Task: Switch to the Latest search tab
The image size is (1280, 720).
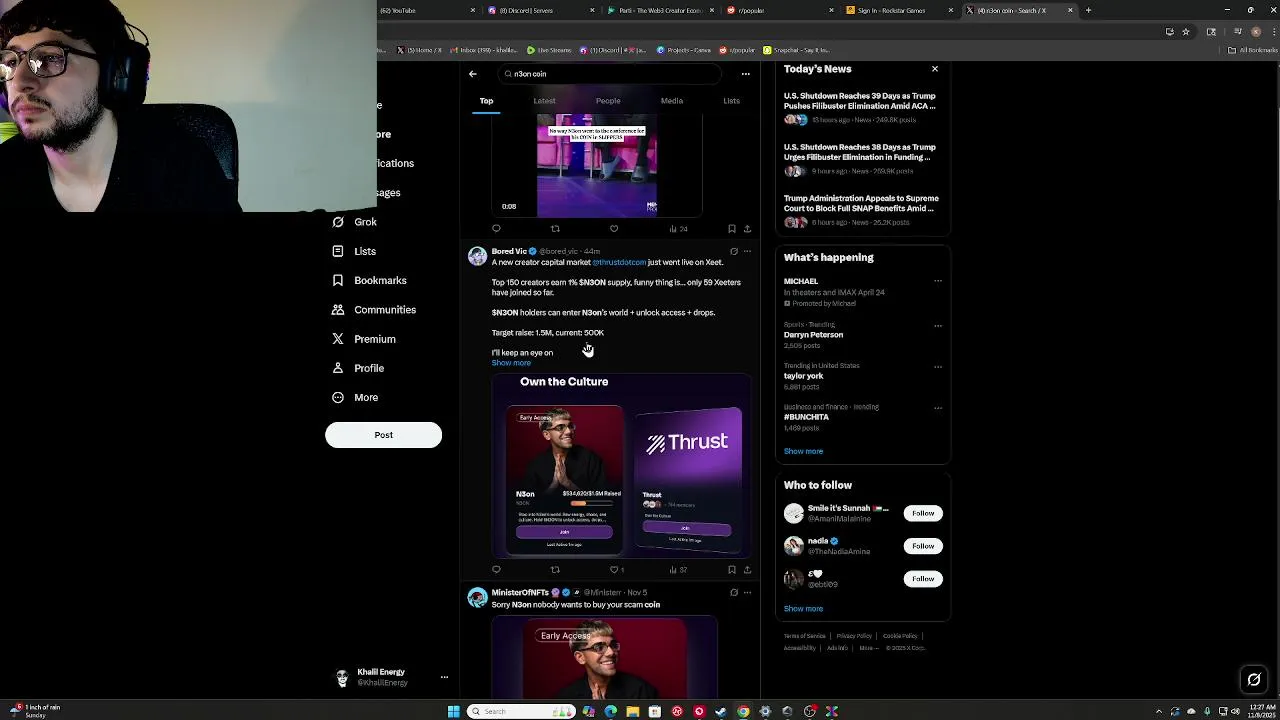Action: pos(544,101)
